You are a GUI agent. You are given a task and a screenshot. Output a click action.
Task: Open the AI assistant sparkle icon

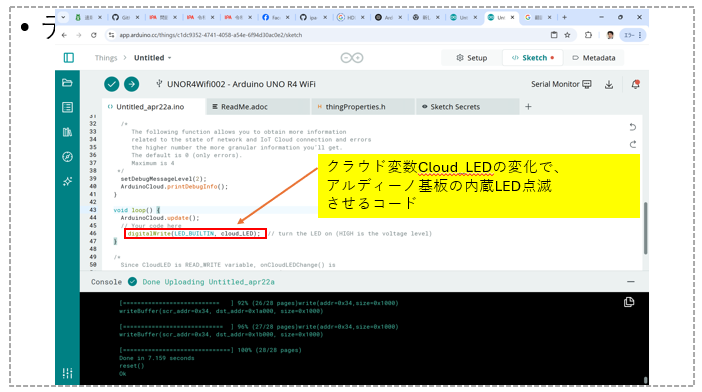(x=67, y=181)
